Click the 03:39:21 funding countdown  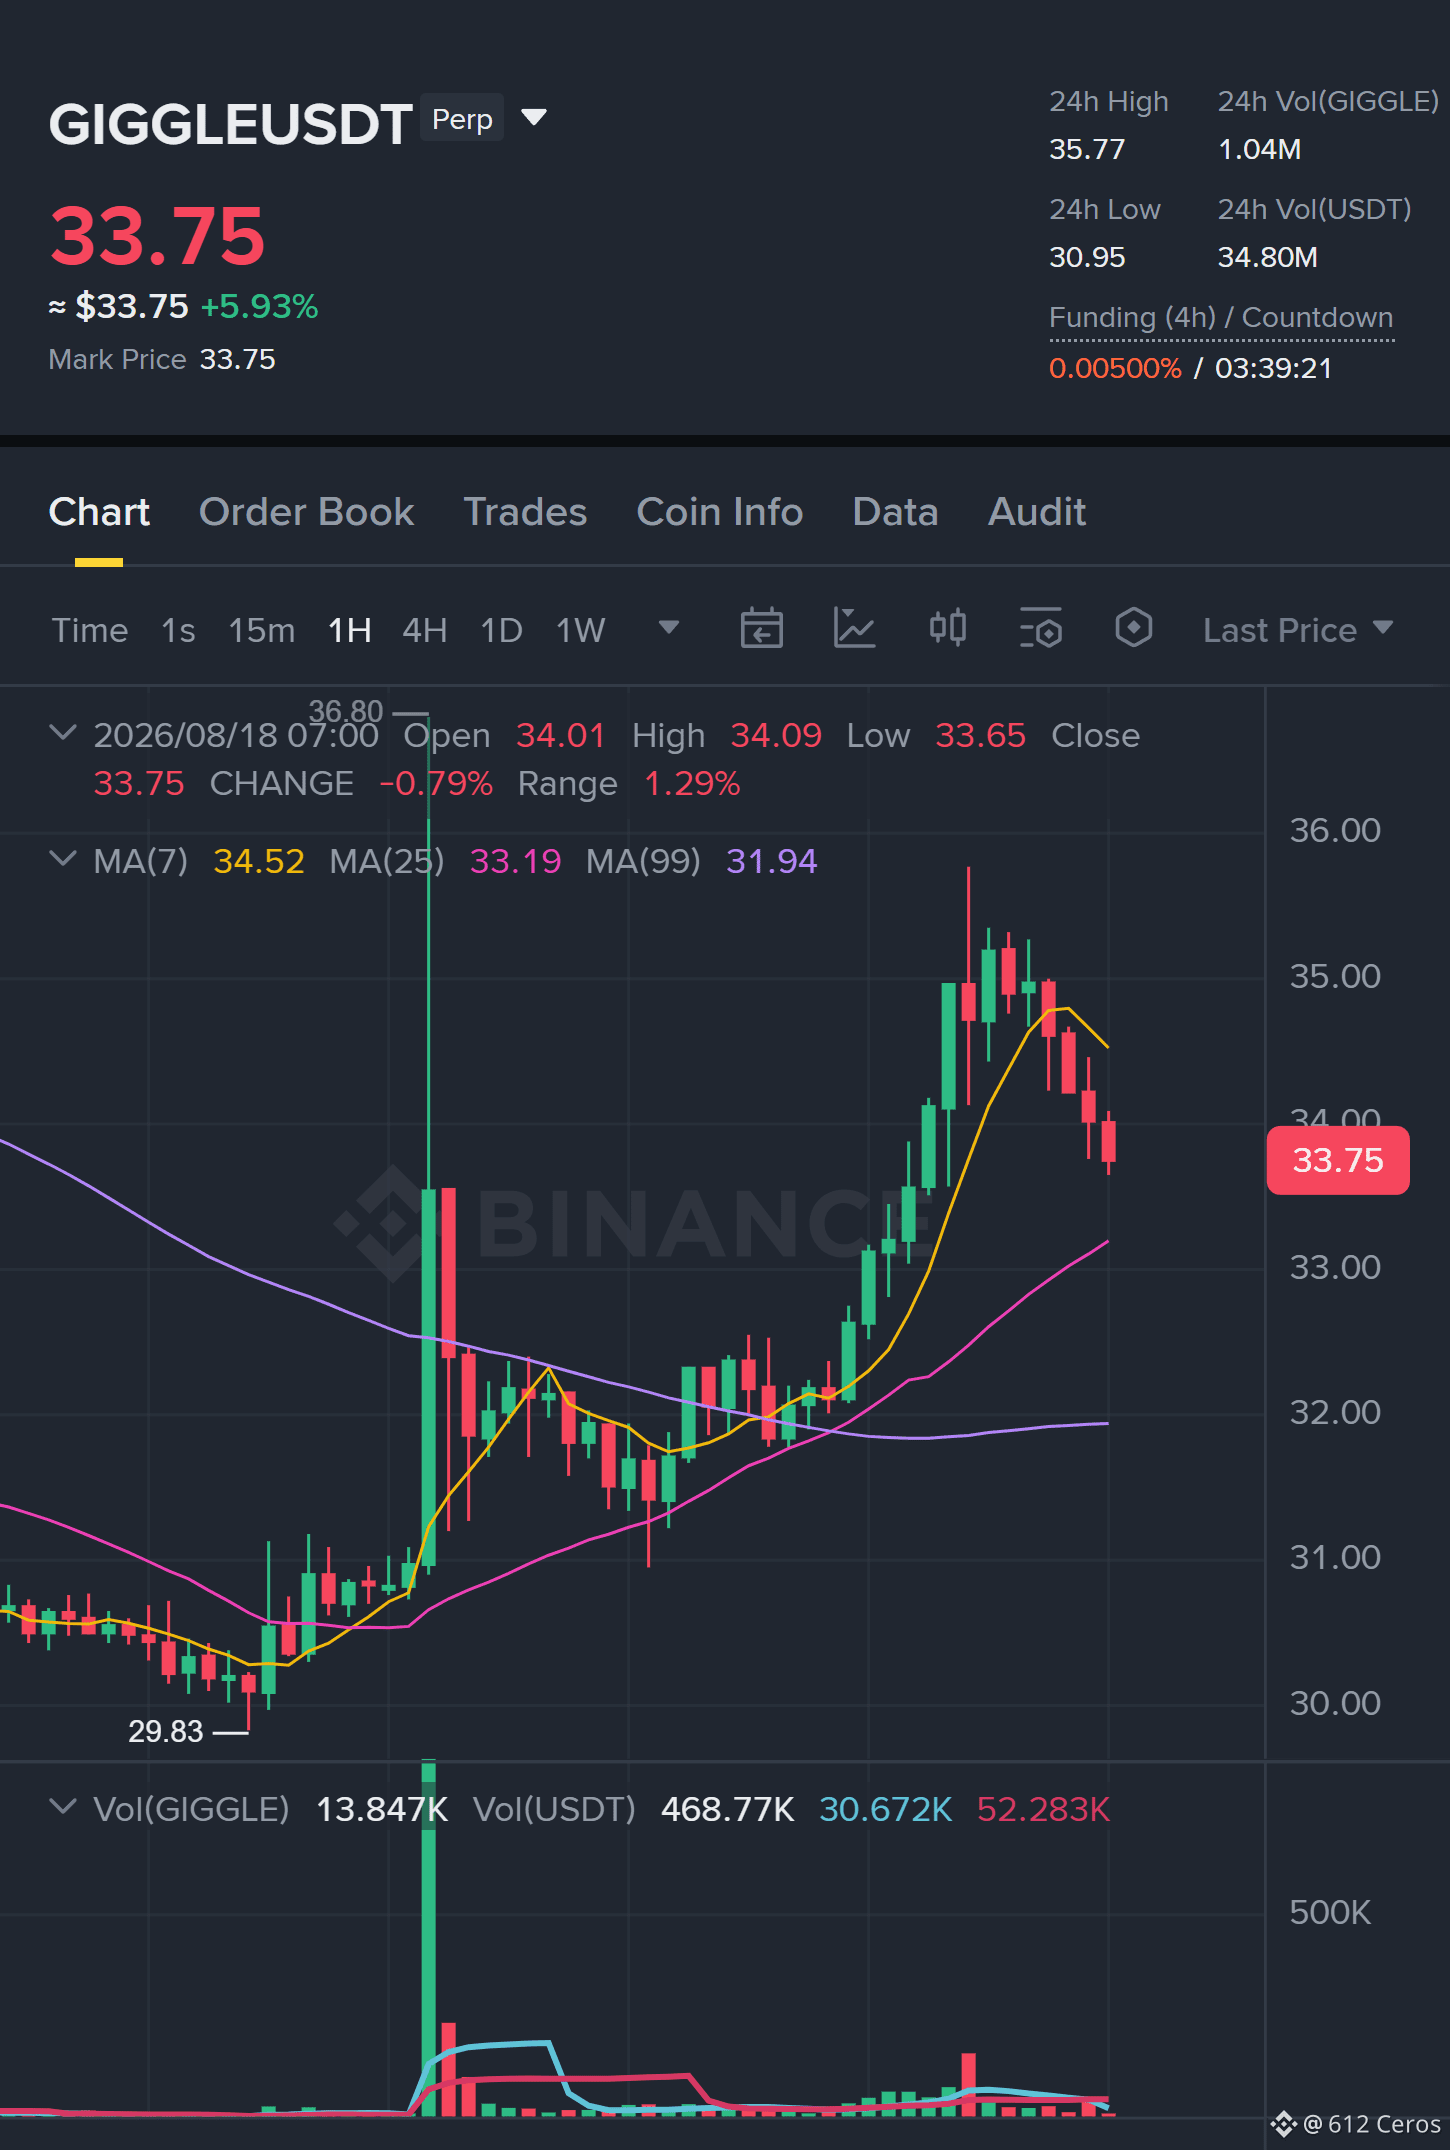pyautogui.click(x=1273, y=368)
